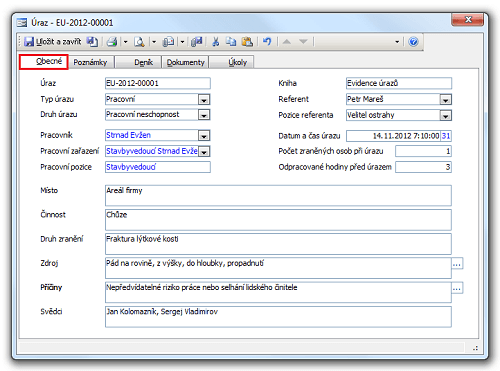Click the report/export document icon
The height and width of the screenshot is (371, 500).
(168, 42)
